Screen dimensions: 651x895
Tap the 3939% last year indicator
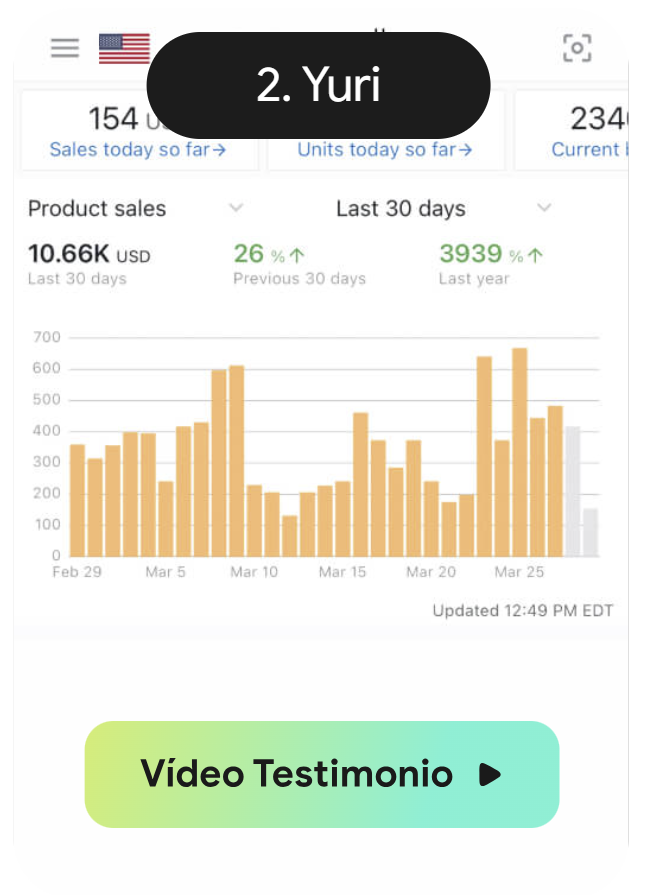[492, 254]
